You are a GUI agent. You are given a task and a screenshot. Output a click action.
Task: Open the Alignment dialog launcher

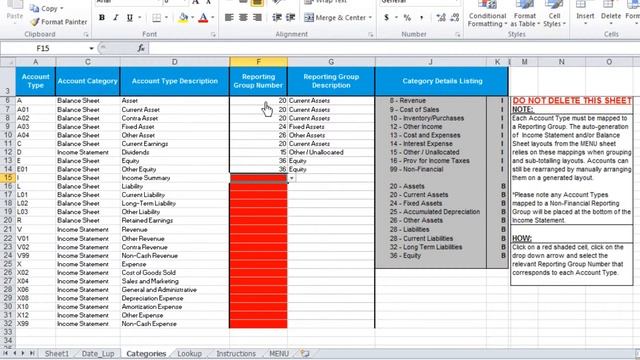[x=371, y=35]
